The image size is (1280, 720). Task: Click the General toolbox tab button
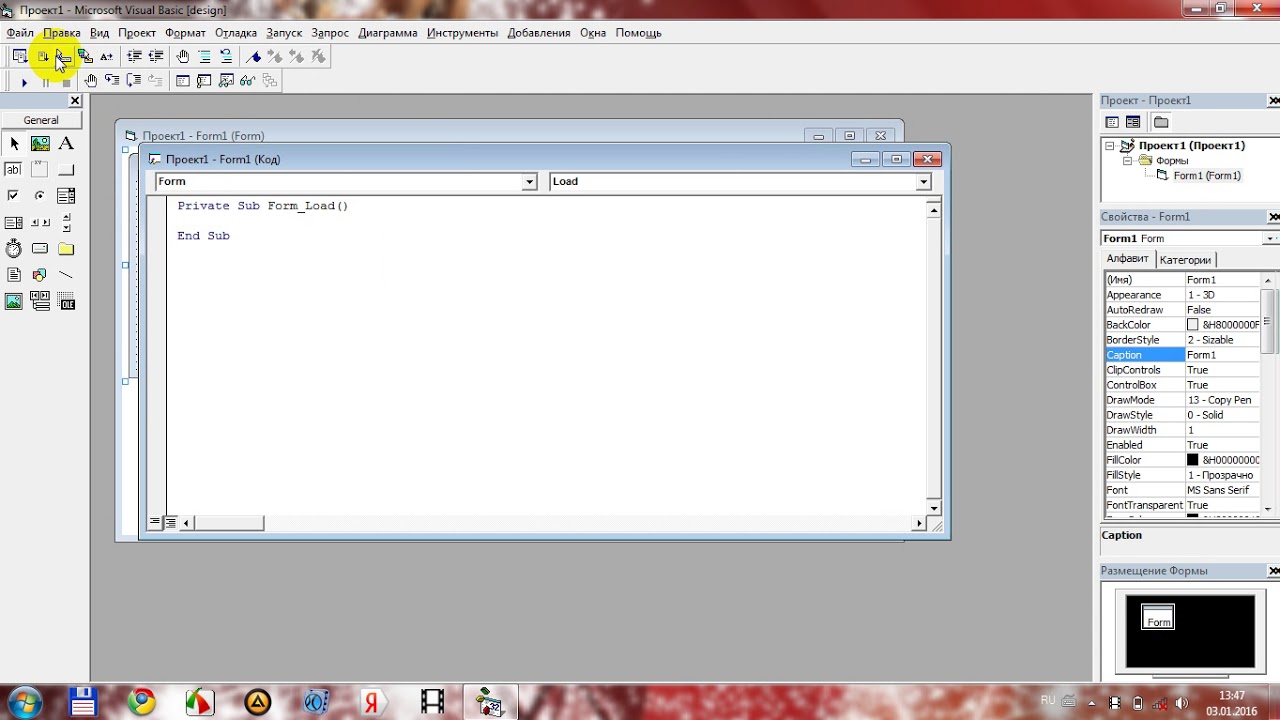point(41,120)
